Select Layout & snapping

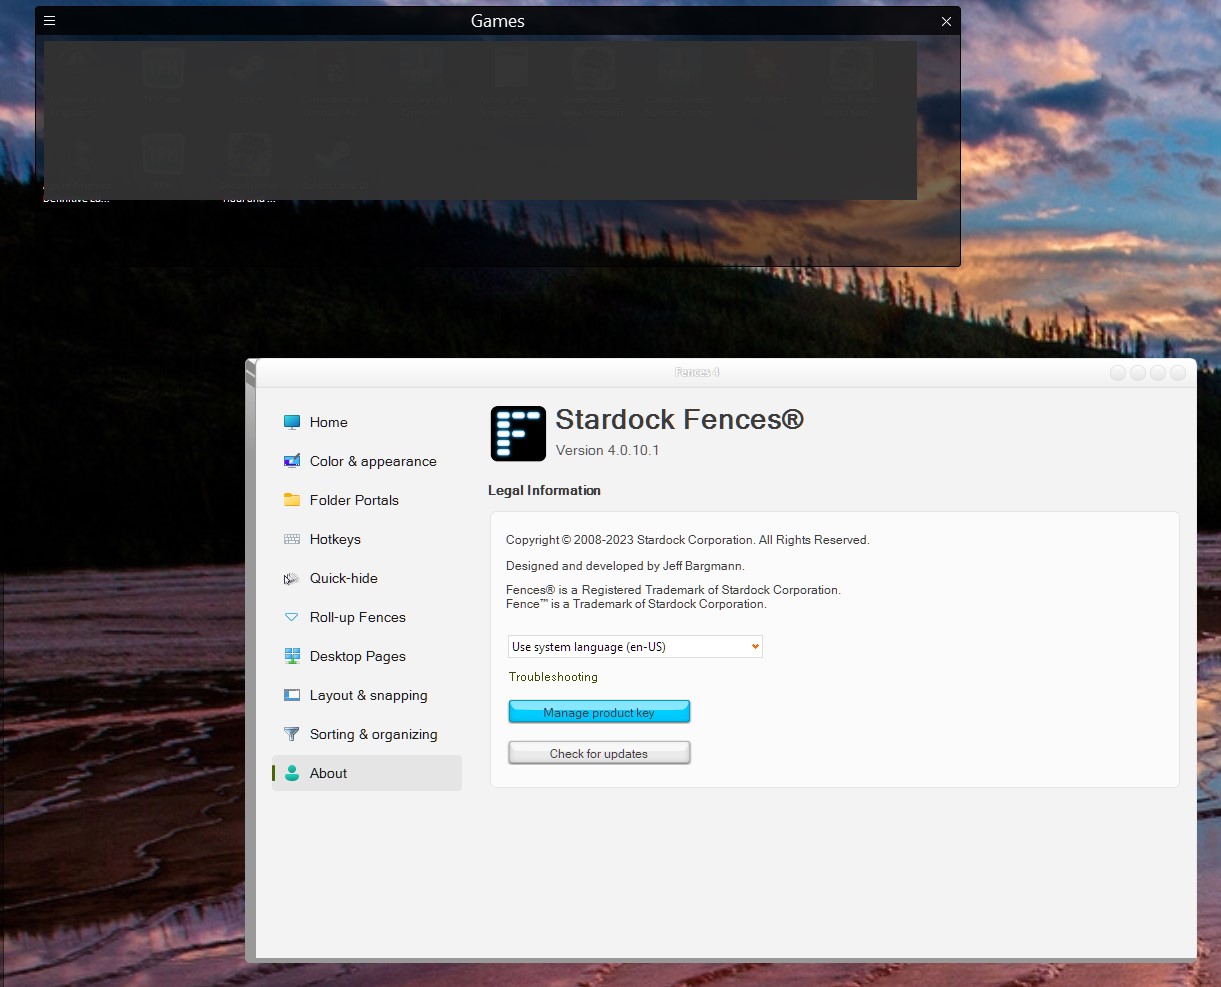[367, 695]
